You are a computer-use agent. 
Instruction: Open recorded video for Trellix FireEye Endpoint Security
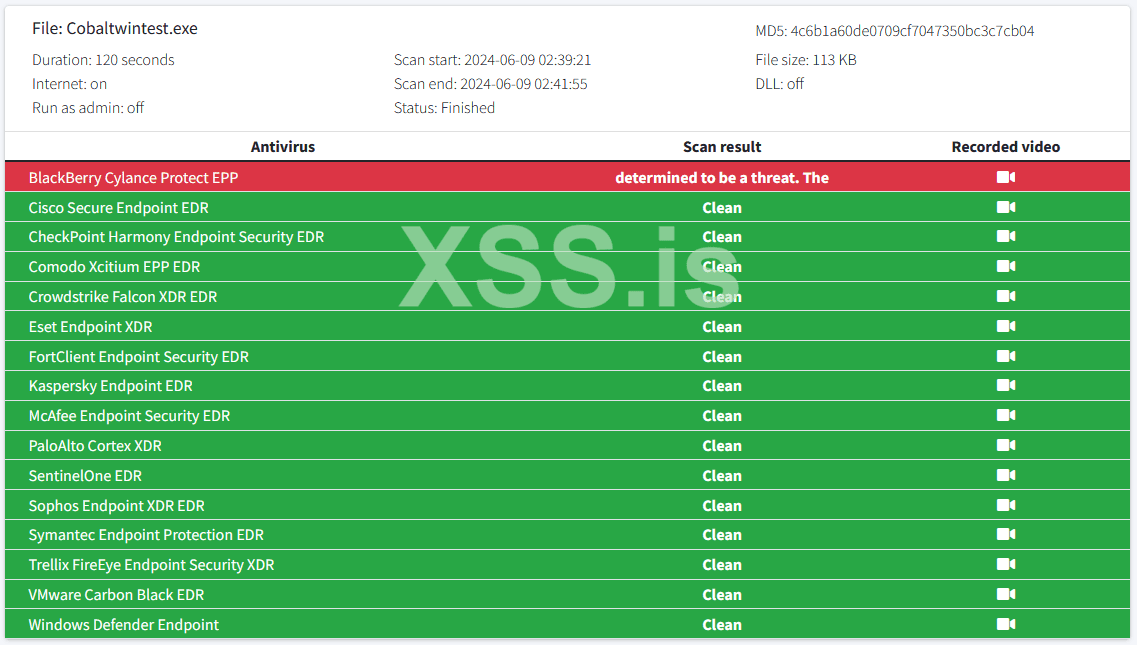[1006, 564]
